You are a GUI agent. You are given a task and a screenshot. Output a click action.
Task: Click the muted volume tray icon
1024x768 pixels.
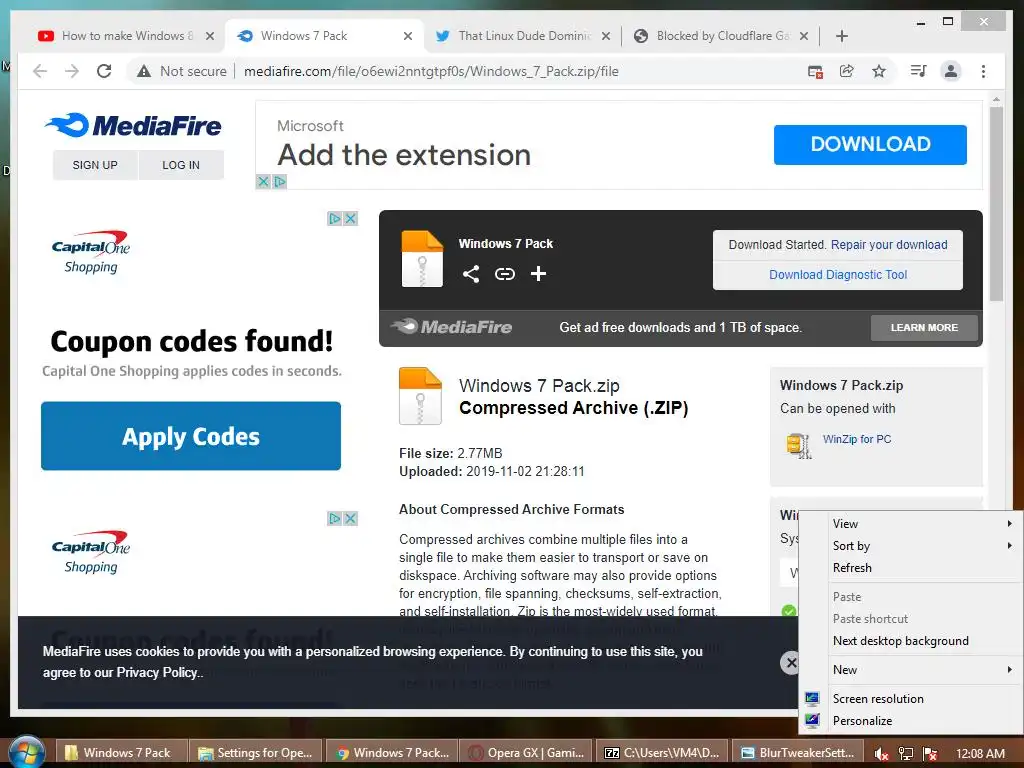tap(880, 754)
